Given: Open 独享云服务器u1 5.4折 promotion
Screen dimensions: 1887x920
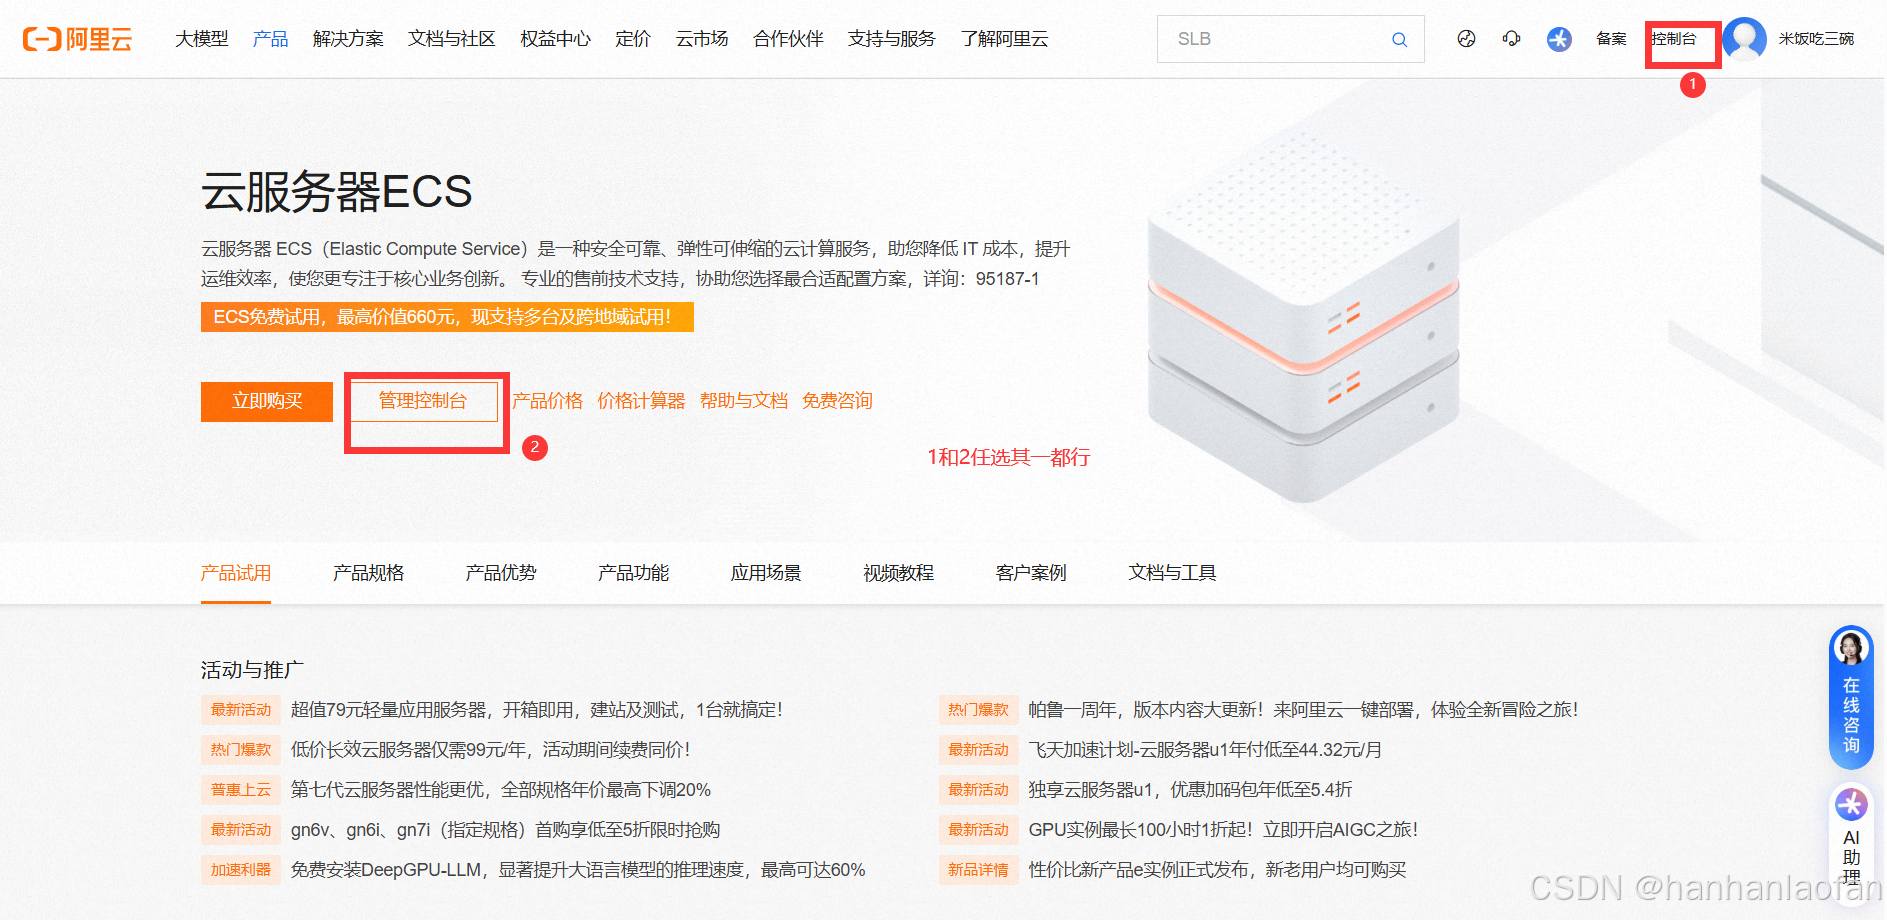Looking at the screenshot, I should coord(1190,790).
